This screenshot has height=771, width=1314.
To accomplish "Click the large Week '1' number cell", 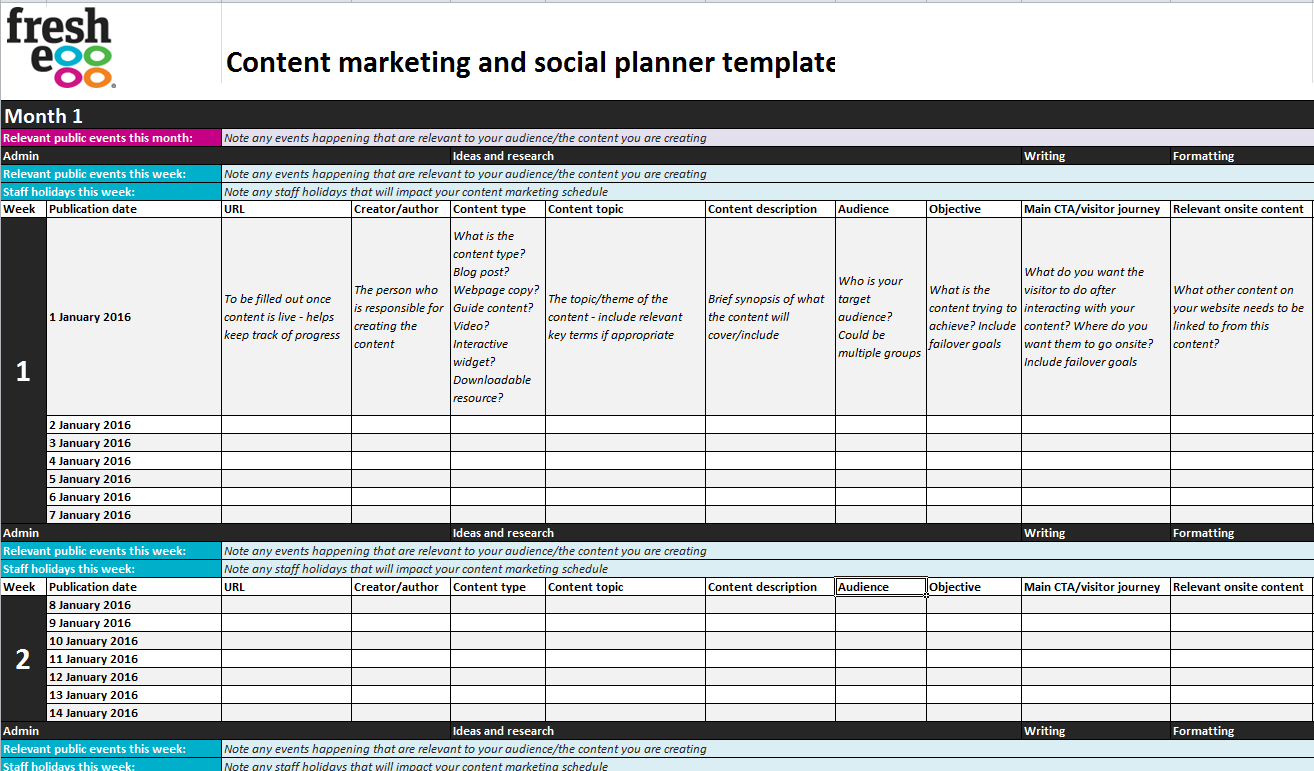I will 23,371.
